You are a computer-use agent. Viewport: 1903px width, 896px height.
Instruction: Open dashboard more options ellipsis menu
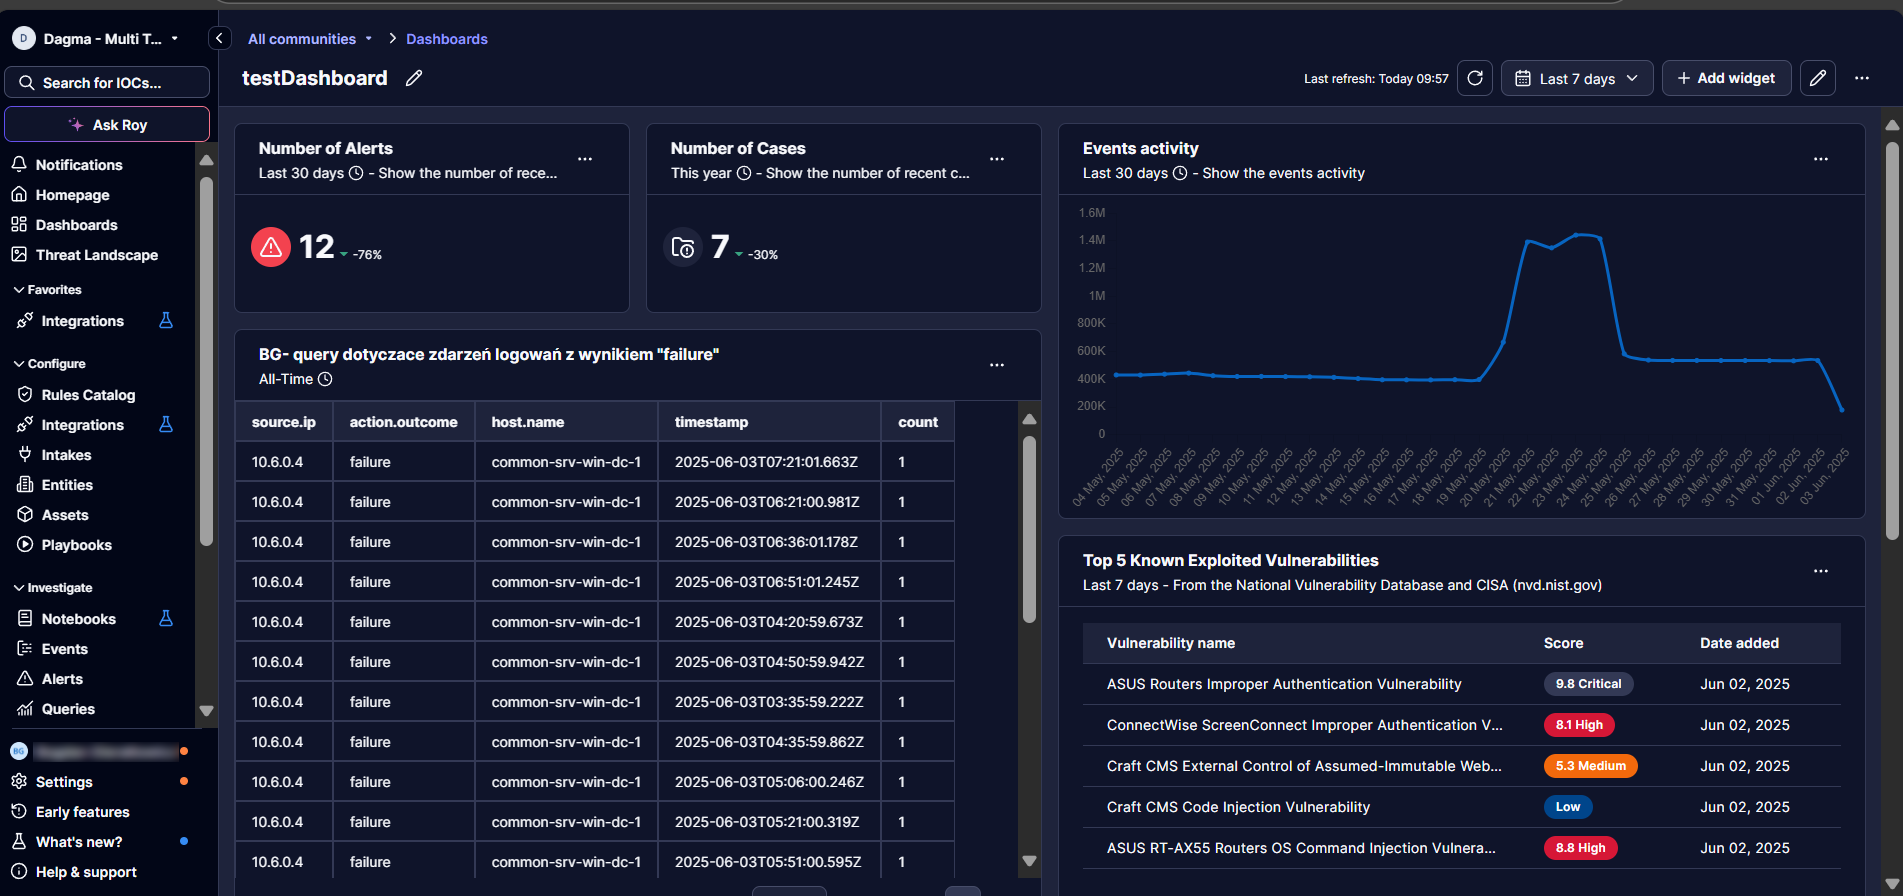(x=1861, y=78)
